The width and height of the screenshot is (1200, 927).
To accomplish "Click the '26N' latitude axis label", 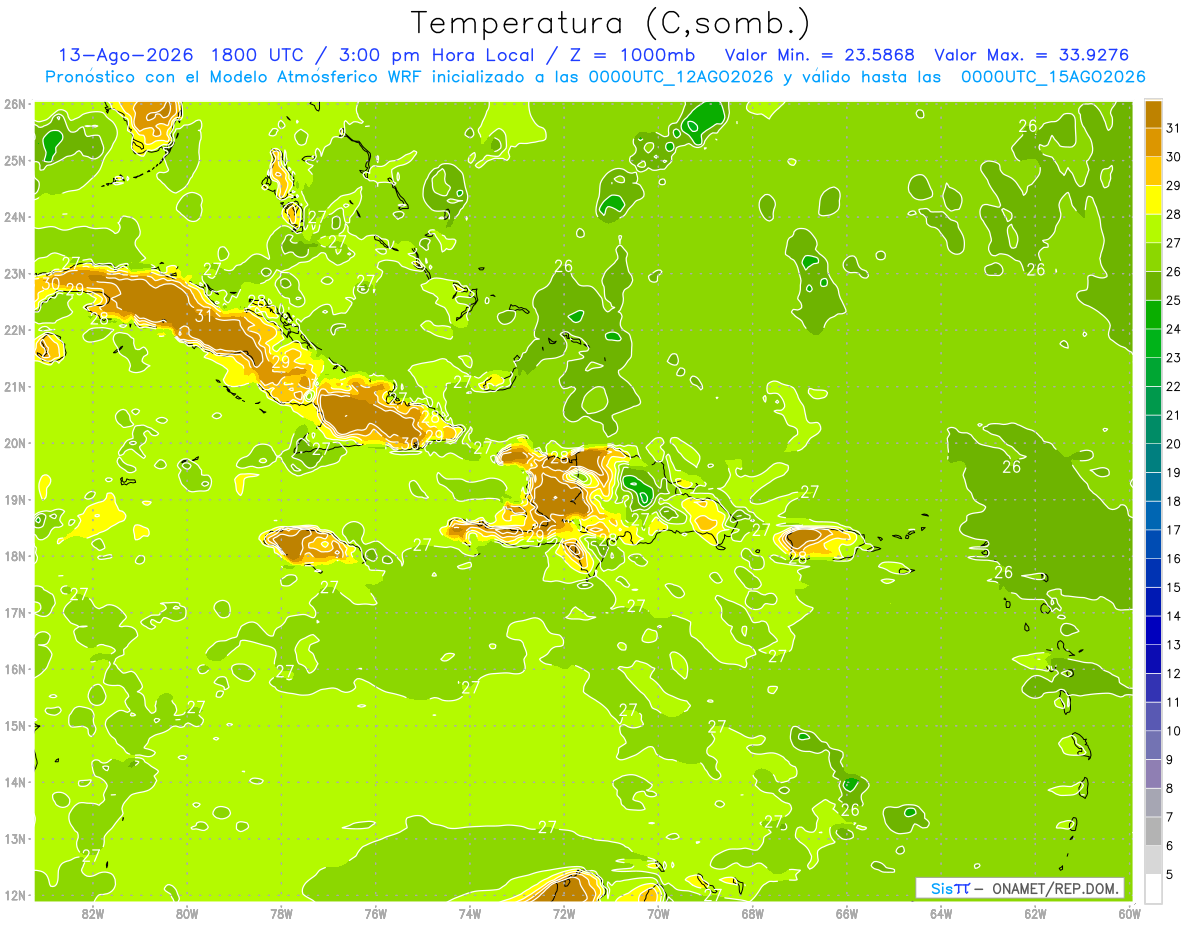I will [x=14, y=104].
